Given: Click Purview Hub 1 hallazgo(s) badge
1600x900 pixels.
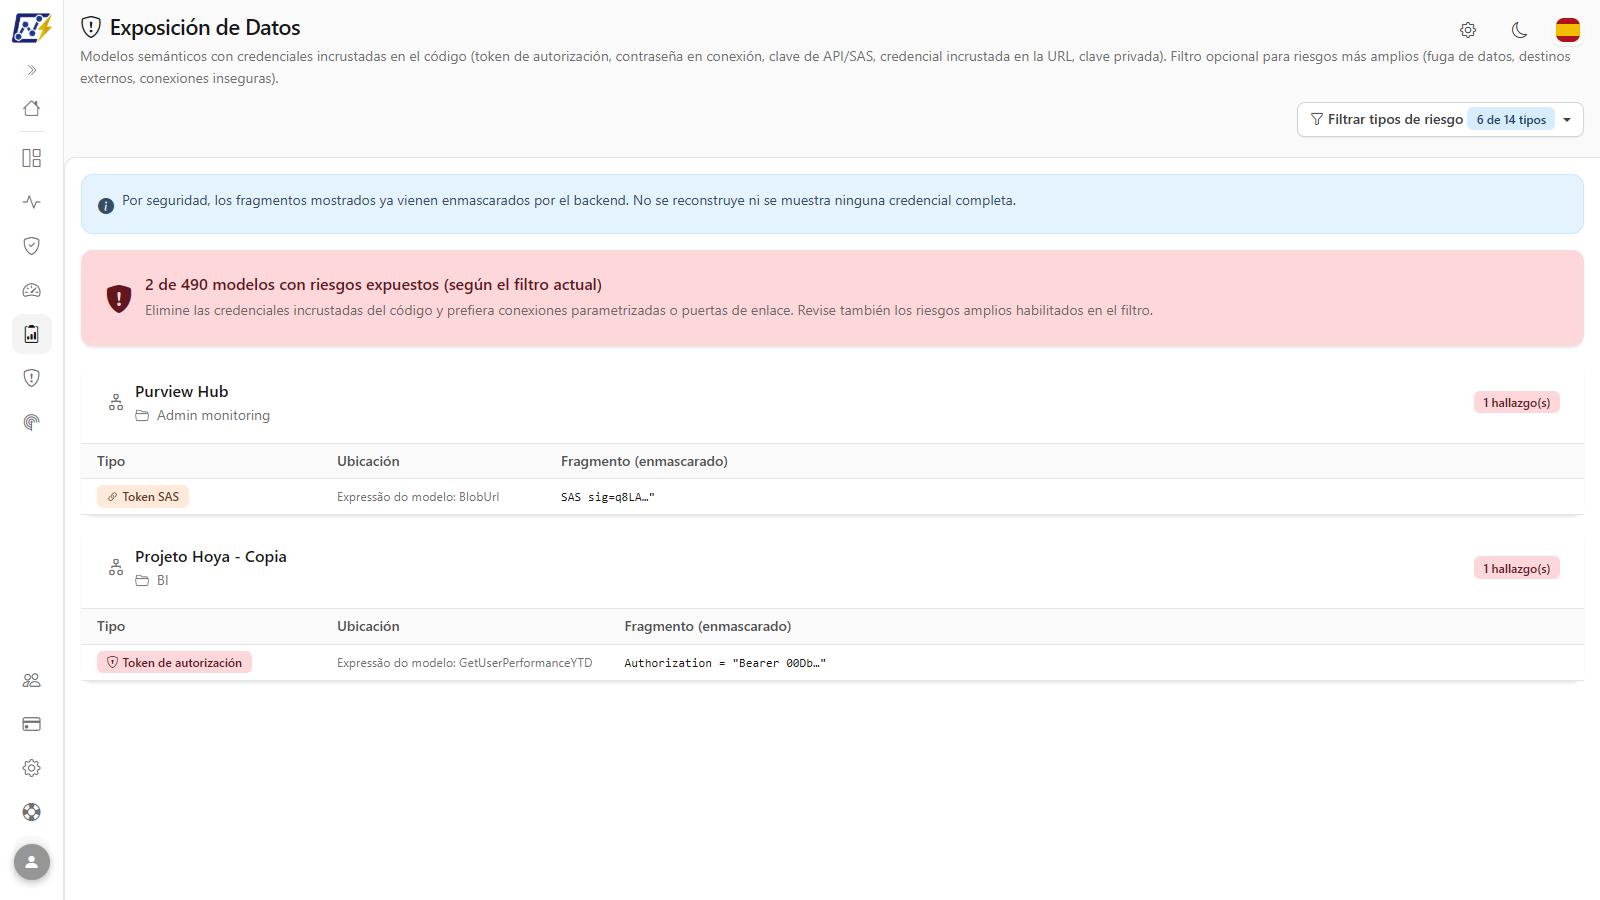Looking at the screenshot, I should tap(1516, 403).
